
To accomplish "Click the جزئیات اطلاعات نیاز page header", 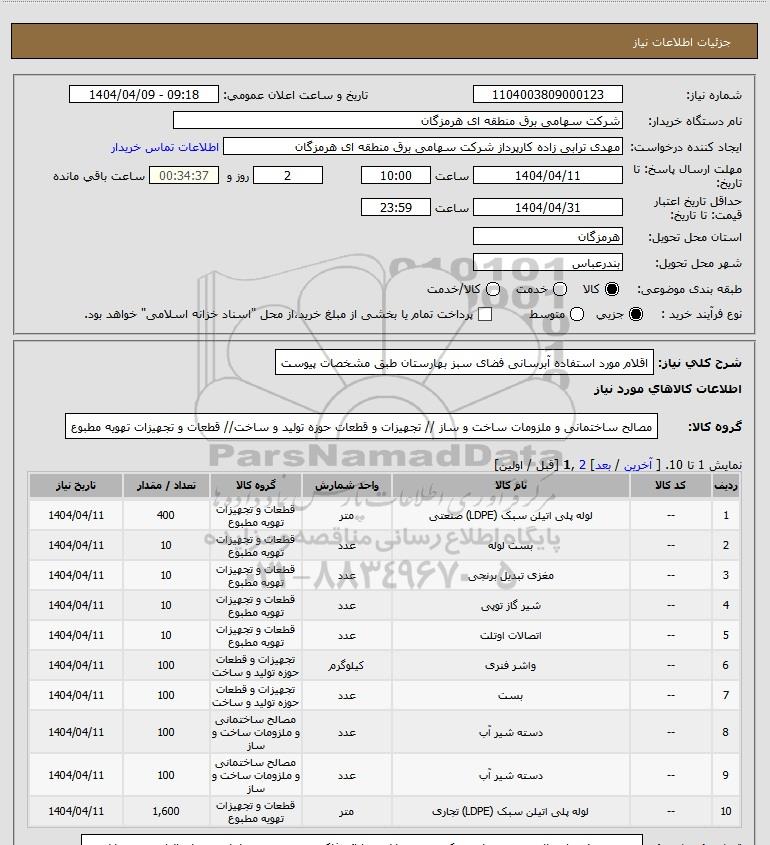I will [x=682, y=42].
